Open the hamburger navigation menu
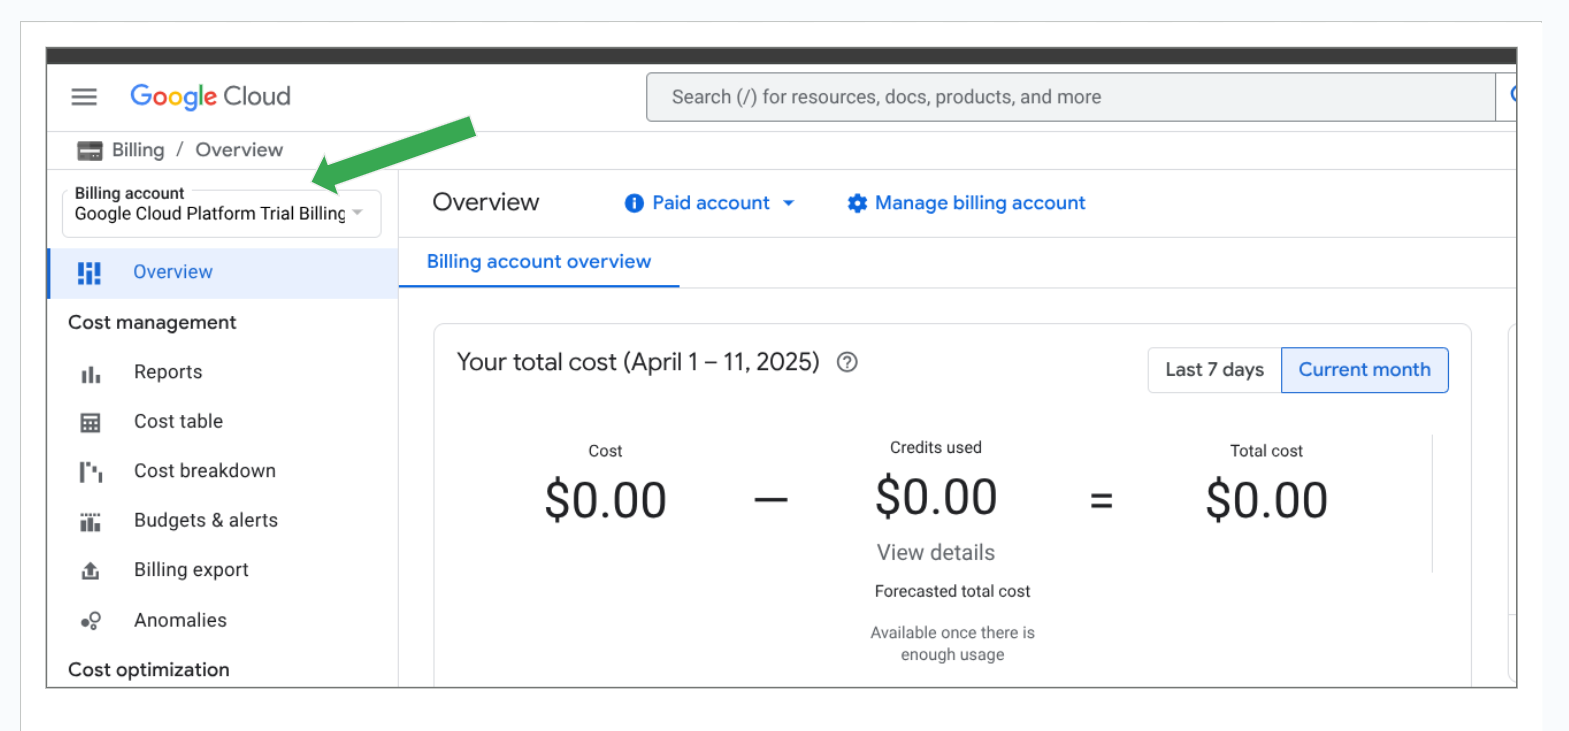This screenshot has width=1569, height=731. click(x=84, y=97)
